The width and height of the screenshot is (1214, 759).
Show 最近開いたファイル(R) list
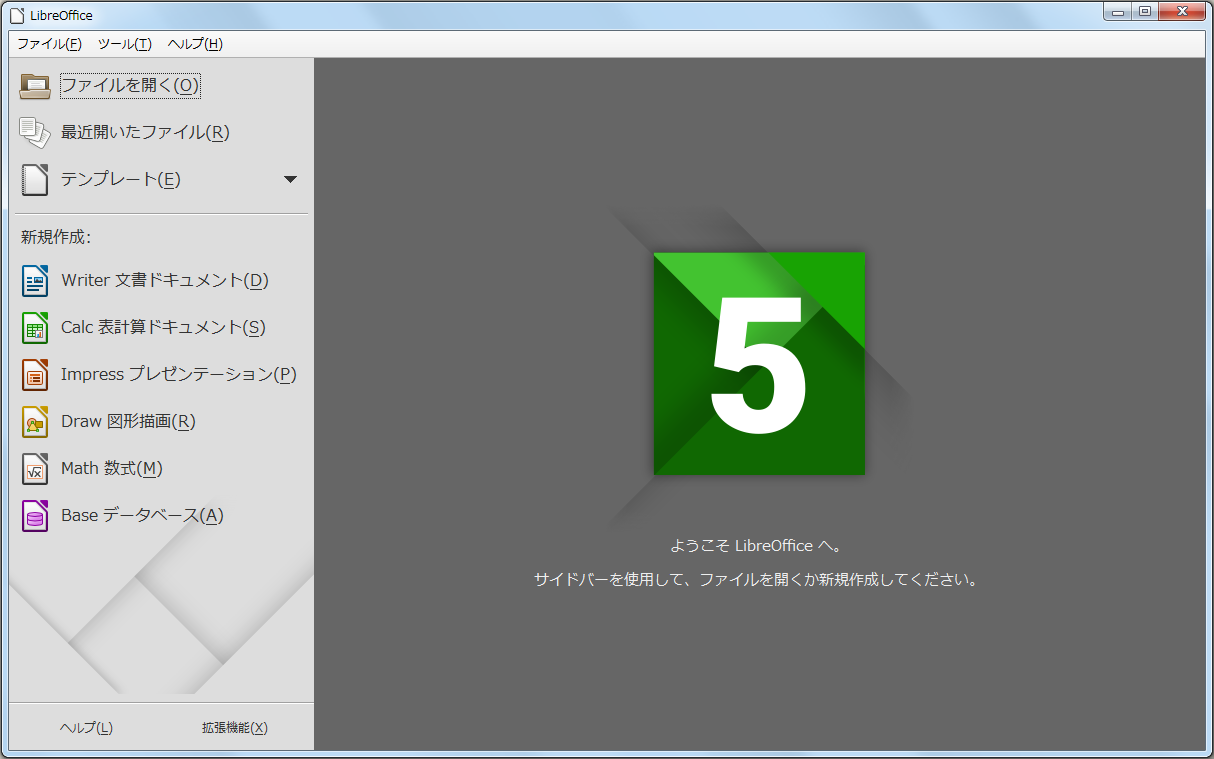click(145, 132)
